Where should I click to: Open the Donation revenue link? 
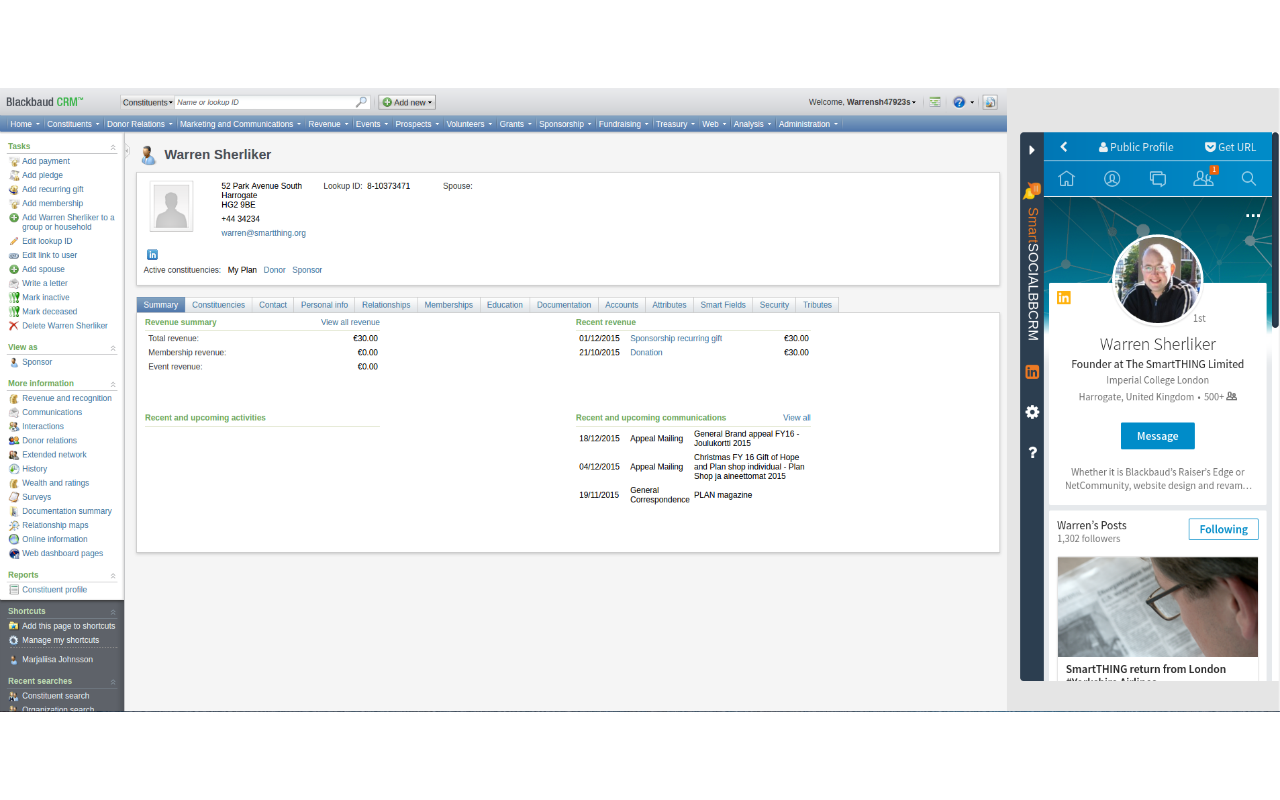tap(646, 352)
